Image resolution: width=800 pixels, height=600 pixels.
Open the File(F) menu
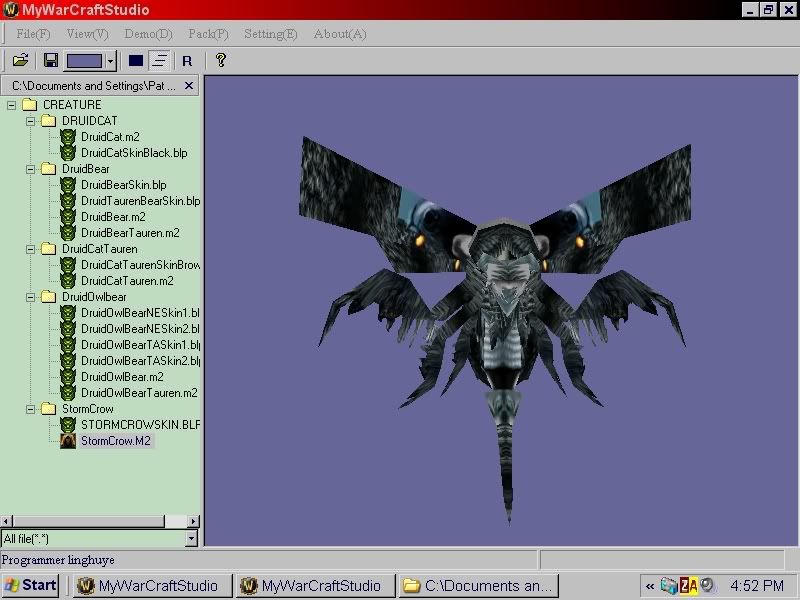(x=33, y=34)
